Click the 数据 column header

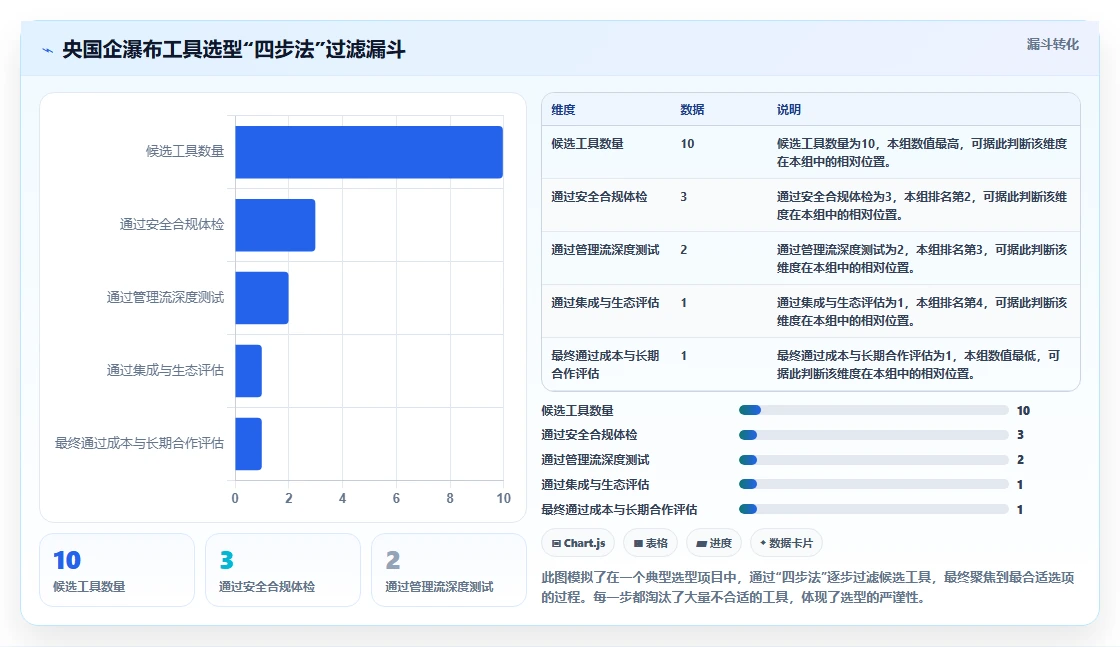coord(692,110)
